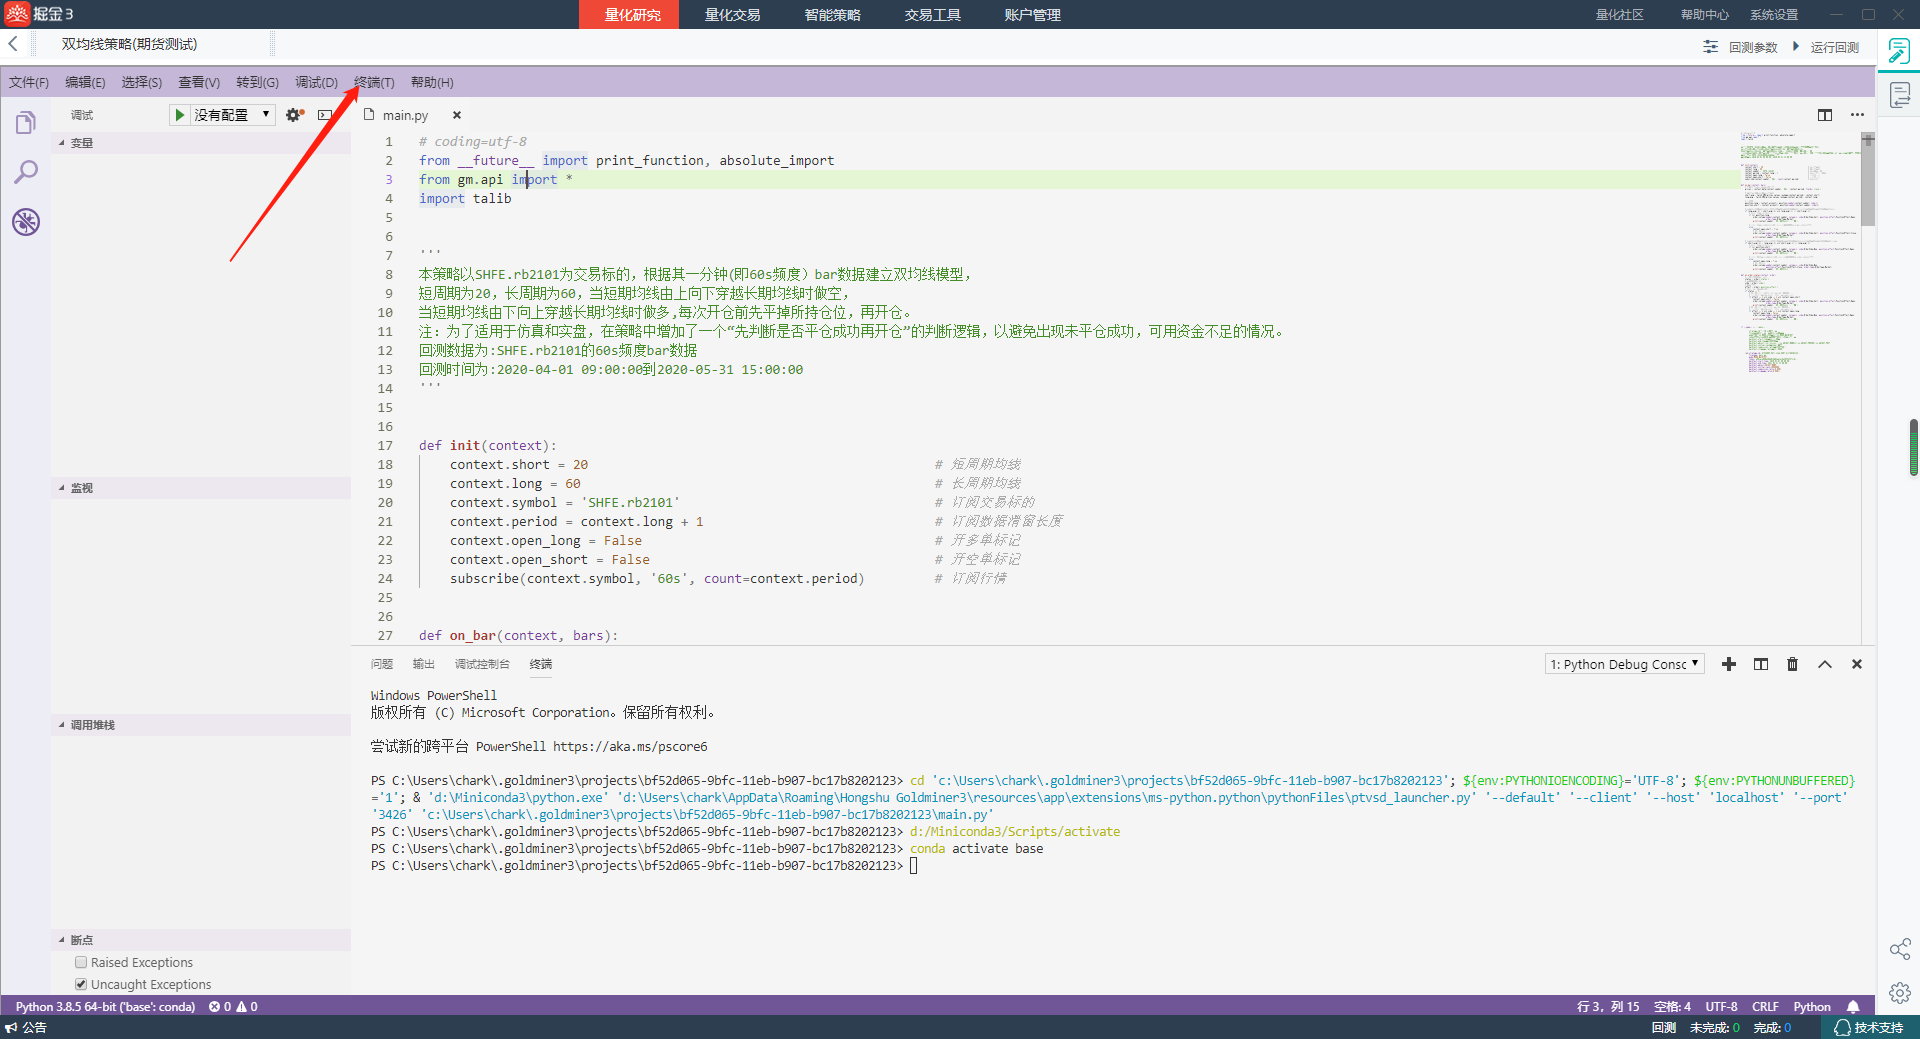
Task: Open the debug configuration dropdown 没有配置
Action: [x=231, y=115]
